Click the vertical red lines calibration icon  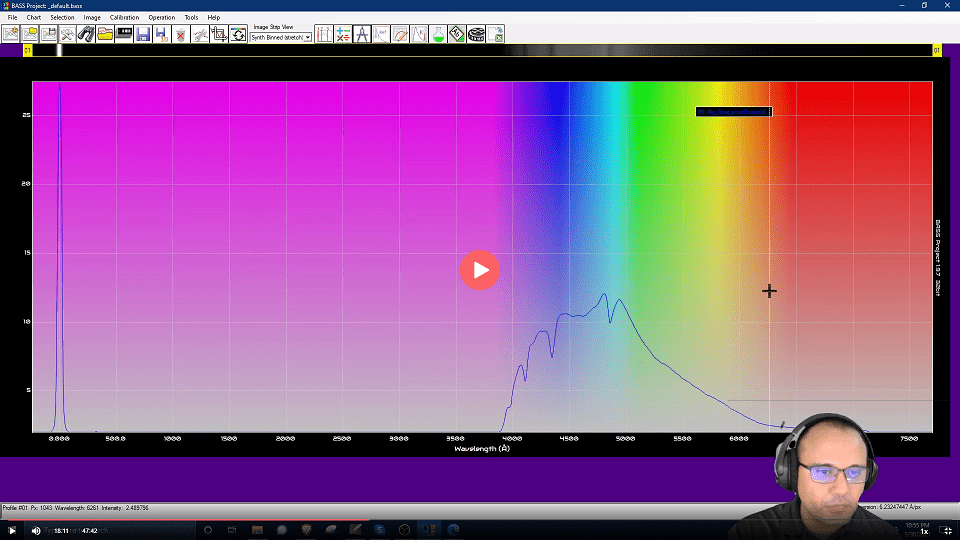[324, 34]
